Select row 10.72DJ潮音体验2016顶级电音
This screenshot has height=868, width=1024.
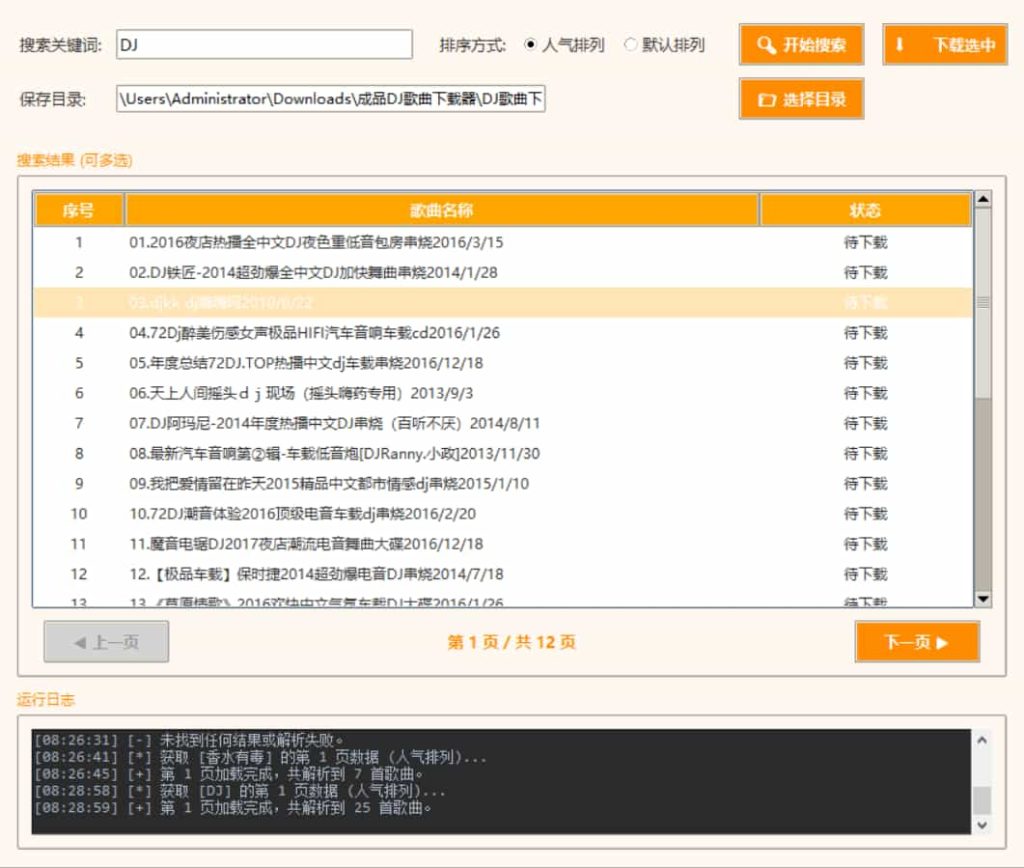pos(503,514)
